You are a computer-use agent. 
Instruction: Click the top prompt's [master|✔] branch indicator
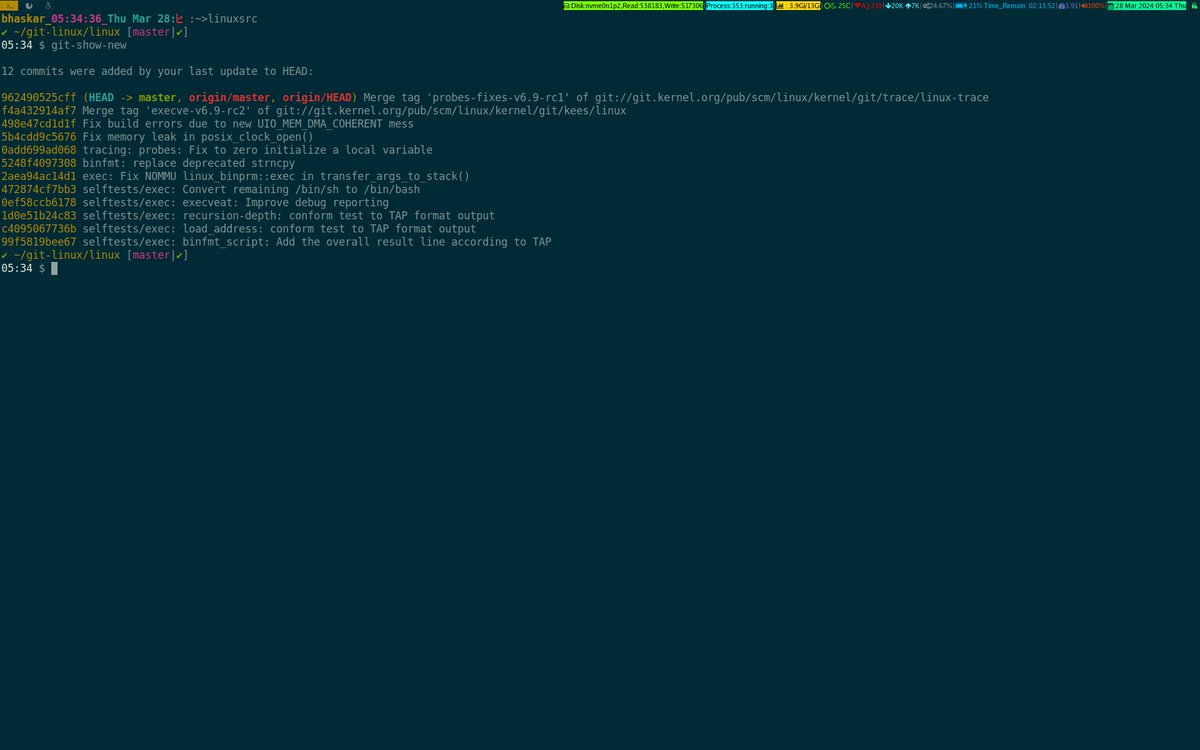tap(157, 32)
